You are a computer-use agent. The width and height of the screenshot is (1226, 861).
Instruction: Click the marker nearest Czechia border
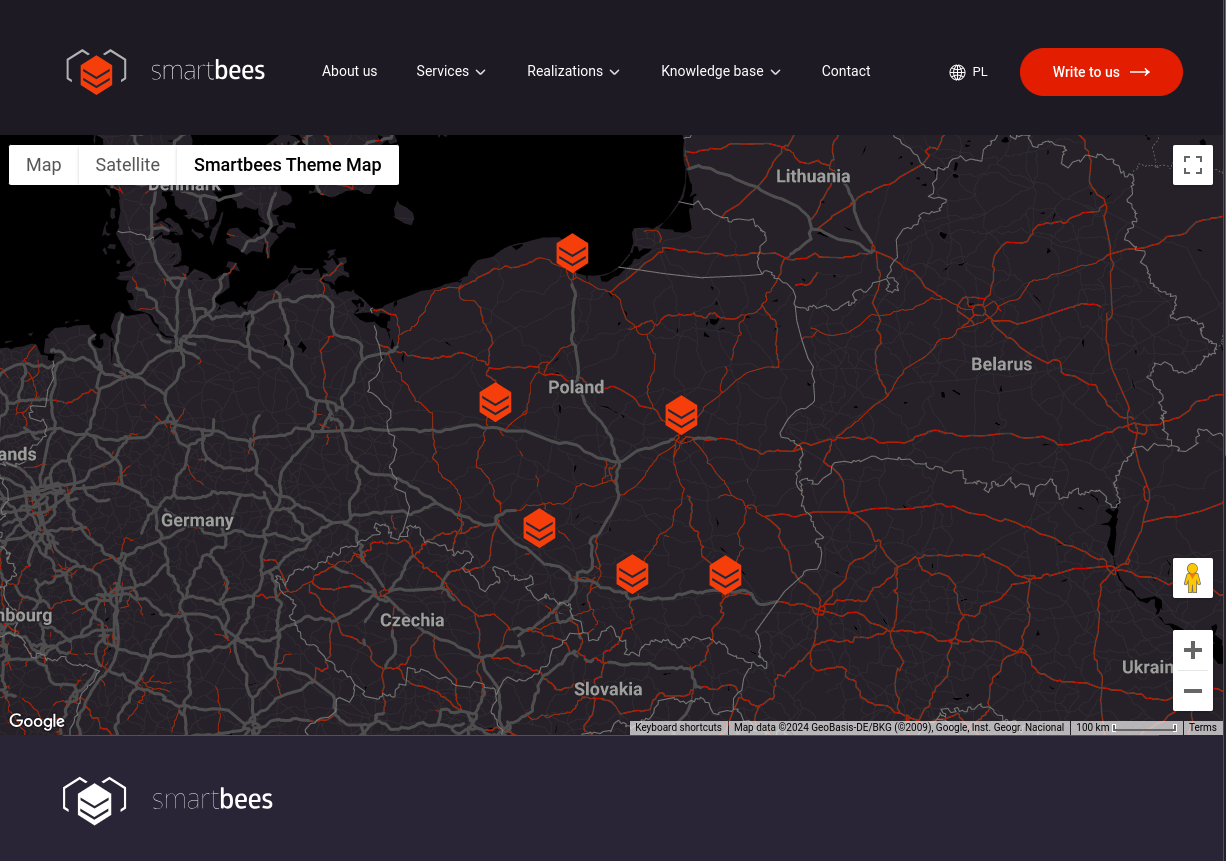539,528
